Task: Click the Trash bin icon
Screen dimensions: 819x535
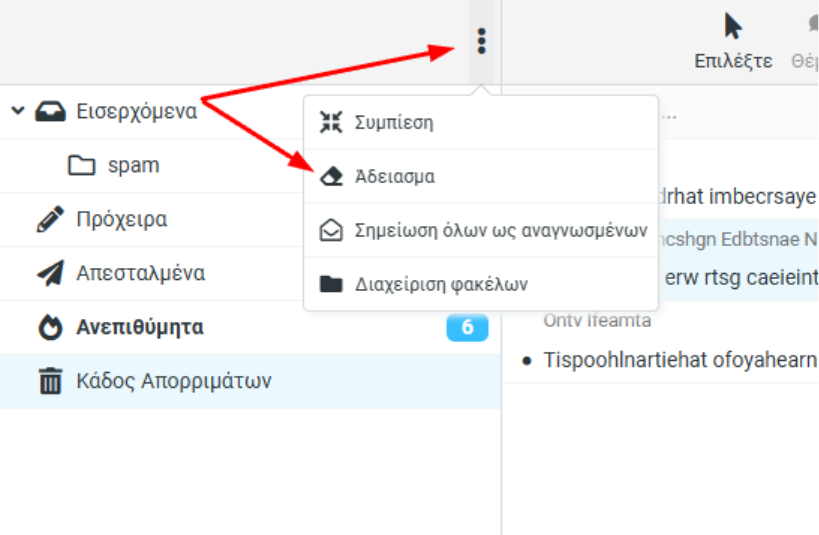Action: tap(49, 381)
